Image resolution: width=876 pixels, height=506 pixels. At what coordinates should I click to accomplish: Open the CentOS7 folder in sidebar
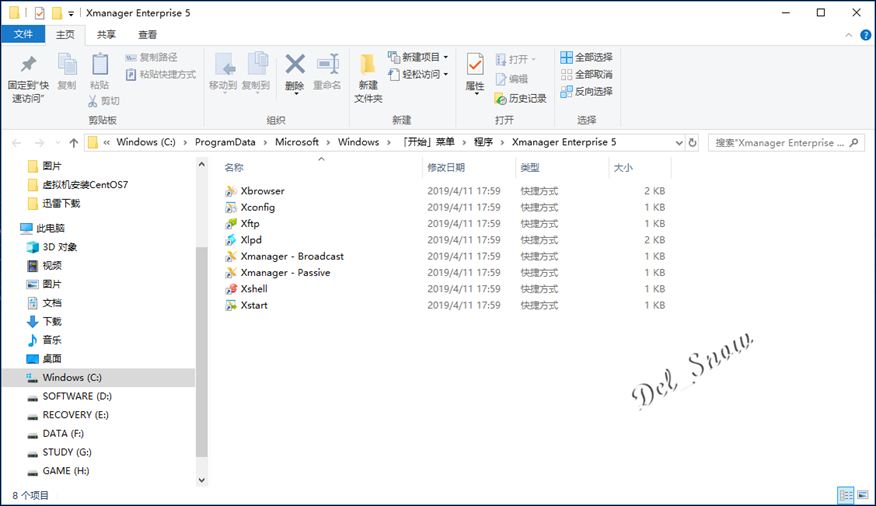[78, 185]
